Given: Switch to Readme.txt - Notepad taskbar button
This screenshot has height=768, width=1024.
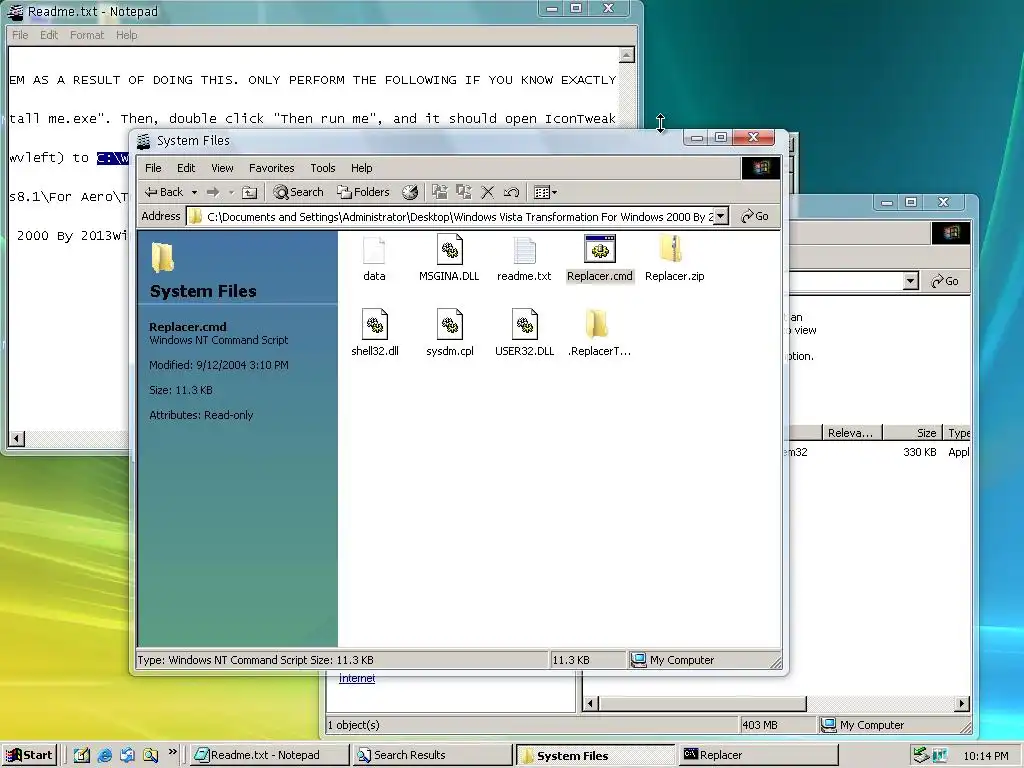Looking at the screenshot, I should pyautogui.click(x=269, y=755).
